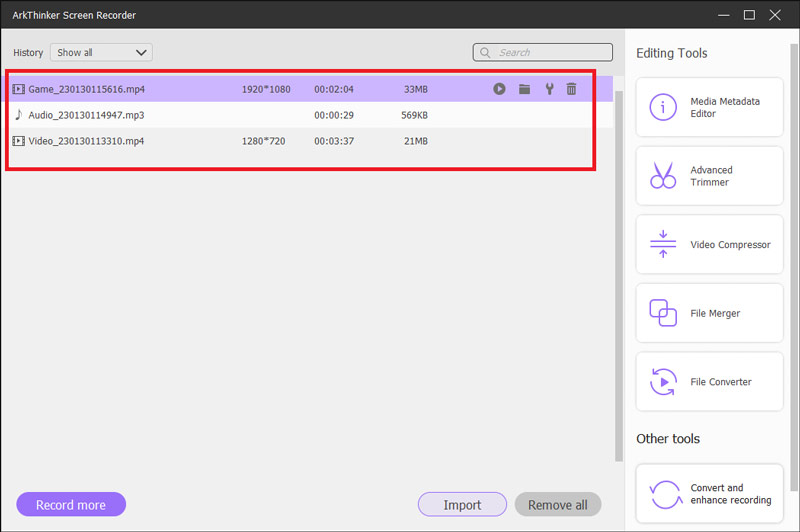The height and width of the screenshot is (532, 800).
Task: Open the File Converter label
Action: (x=720, y=382)
